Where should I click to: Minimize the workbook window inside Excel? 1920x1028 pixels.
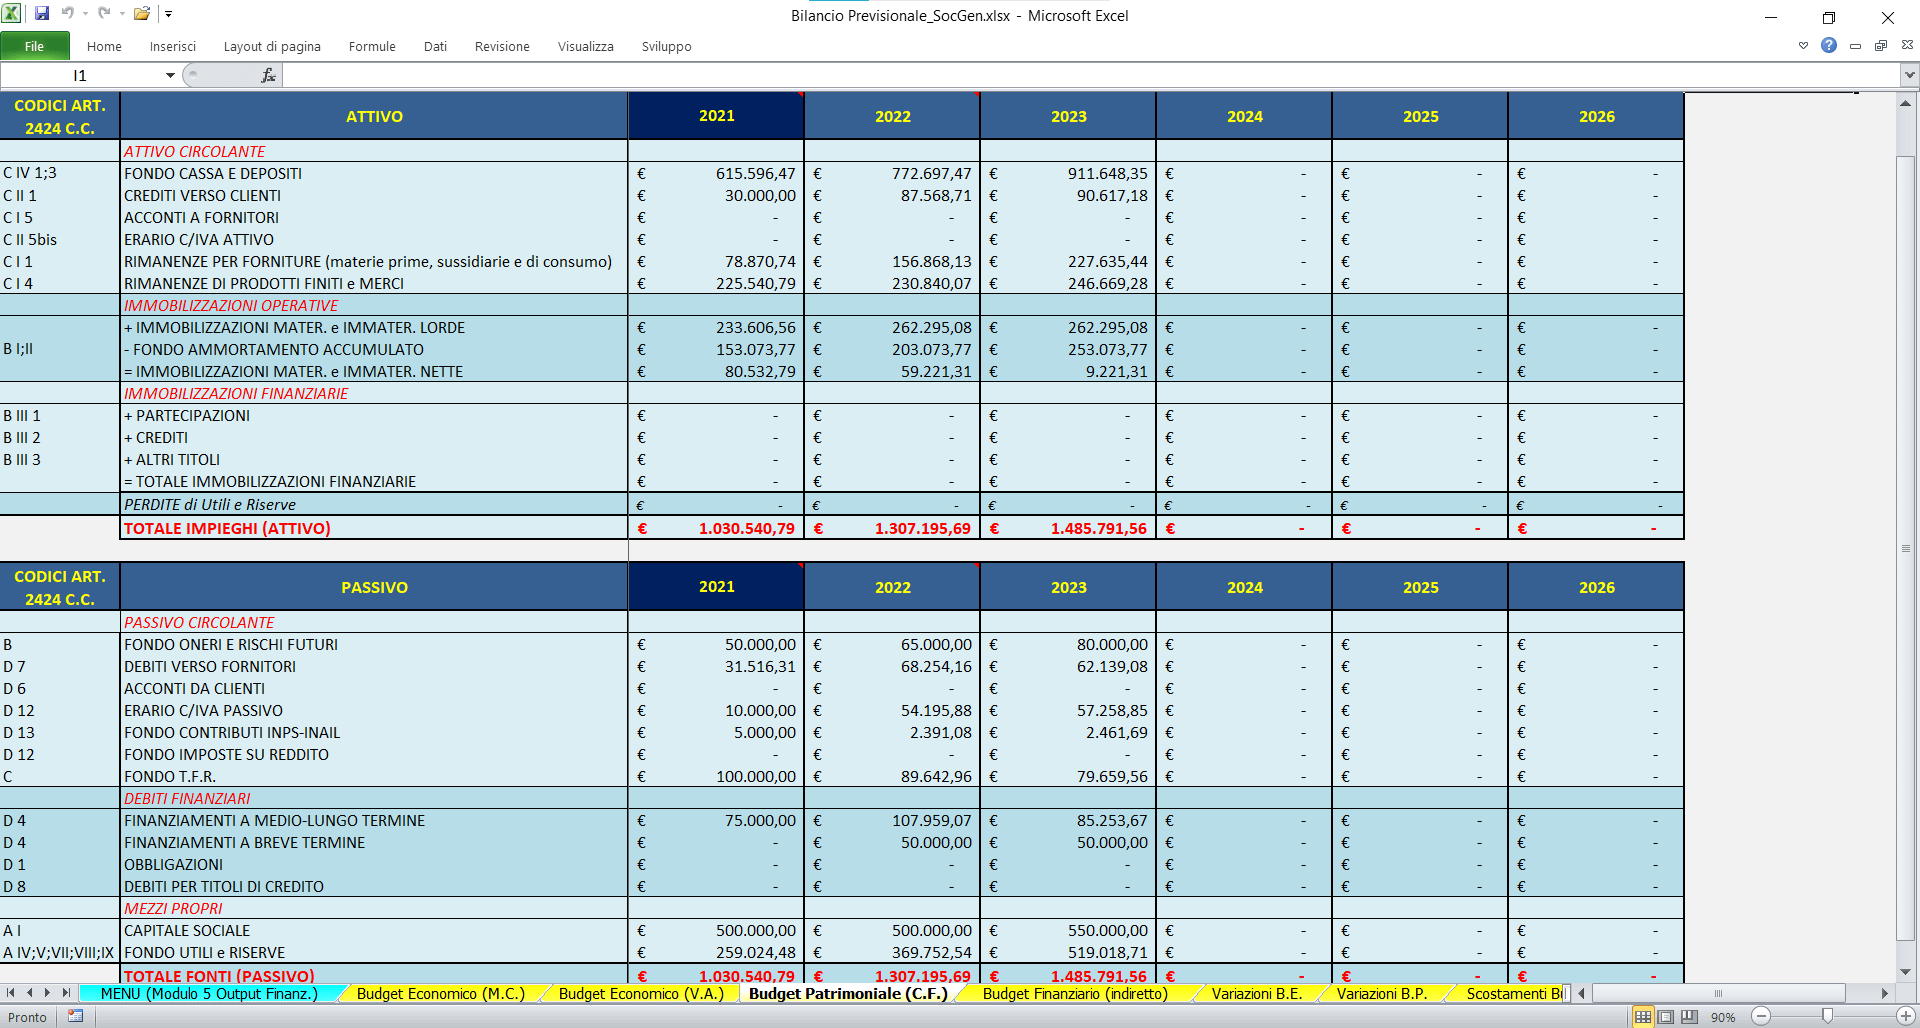(x=1855, y=46)
